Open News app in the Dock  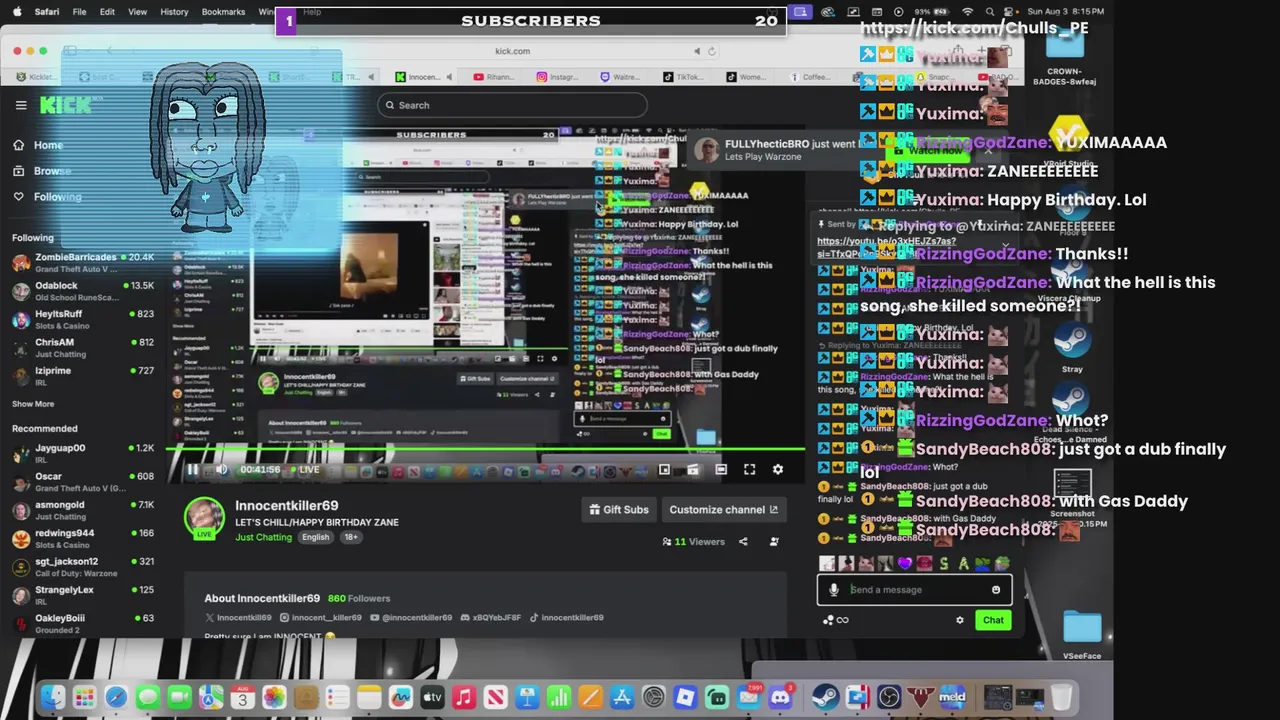[495, 697]
